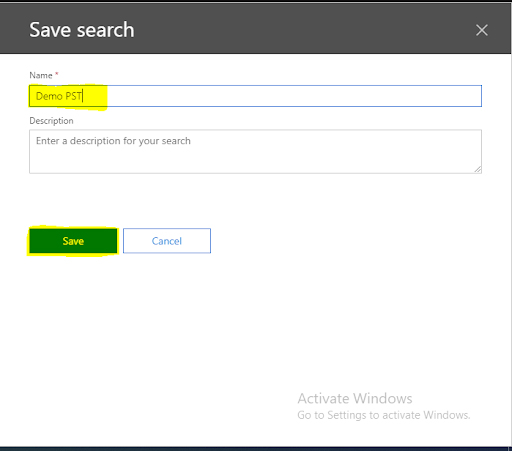
Task: Click the dark gray dialog header bar
Action: pos(255,29)
